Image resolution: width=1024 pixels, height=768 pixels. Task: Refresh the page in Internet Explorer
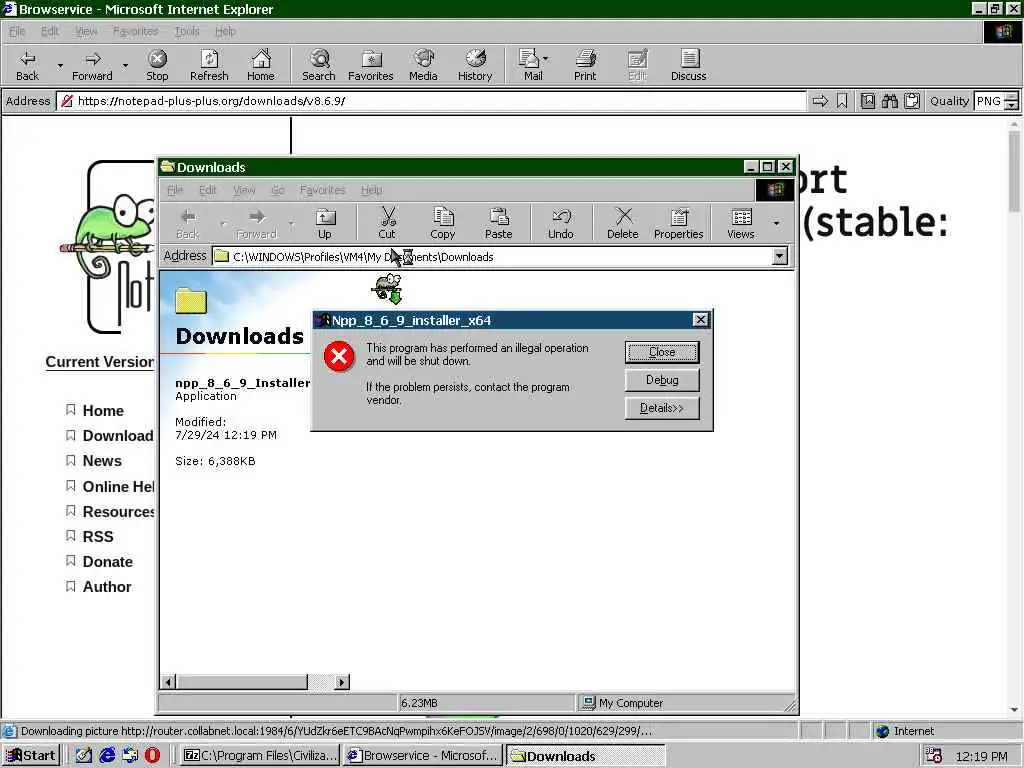[x=209, y=65]
